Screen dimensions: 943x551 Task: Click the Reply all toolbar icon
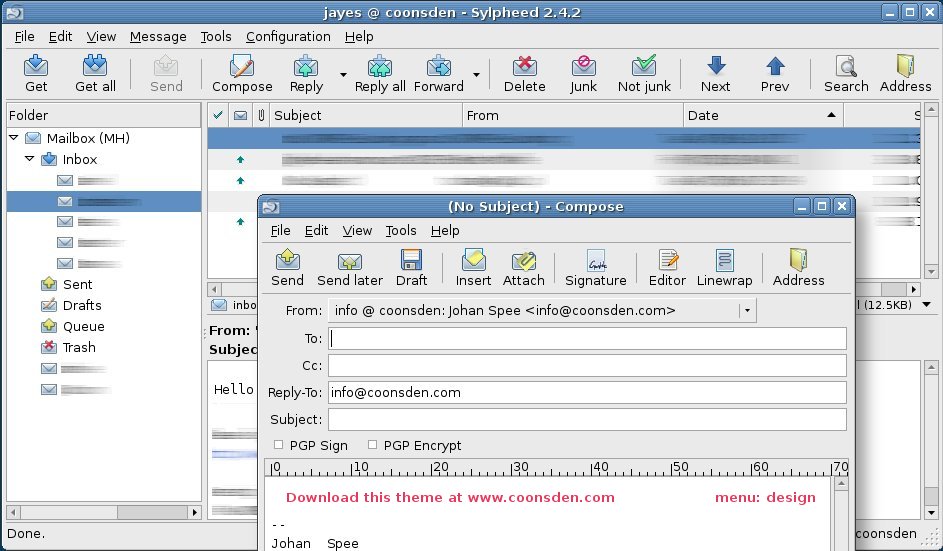coord(379,66)
